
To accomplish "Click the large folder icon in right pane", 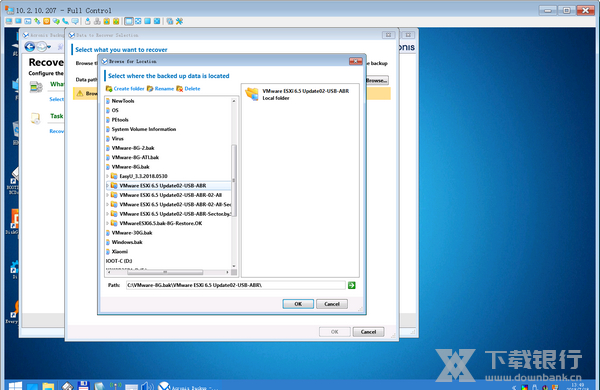I will [x=252, y=94].
